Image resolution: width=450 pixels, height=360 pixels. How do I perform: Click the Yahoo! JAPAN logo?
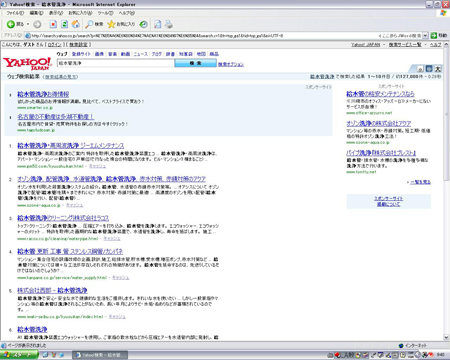[x=28, y=63]
